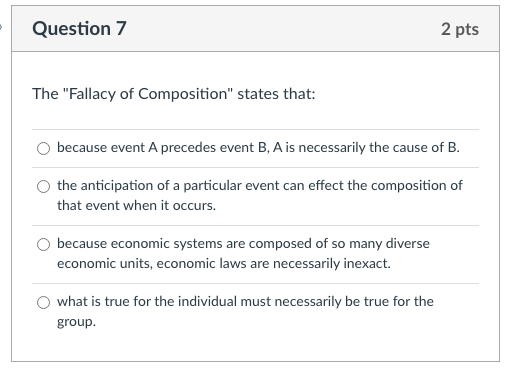Viewport: 519px width, 384px height.
Task: Click the words 'states that:' in the prompt
Action: click(x=276, y=94)
